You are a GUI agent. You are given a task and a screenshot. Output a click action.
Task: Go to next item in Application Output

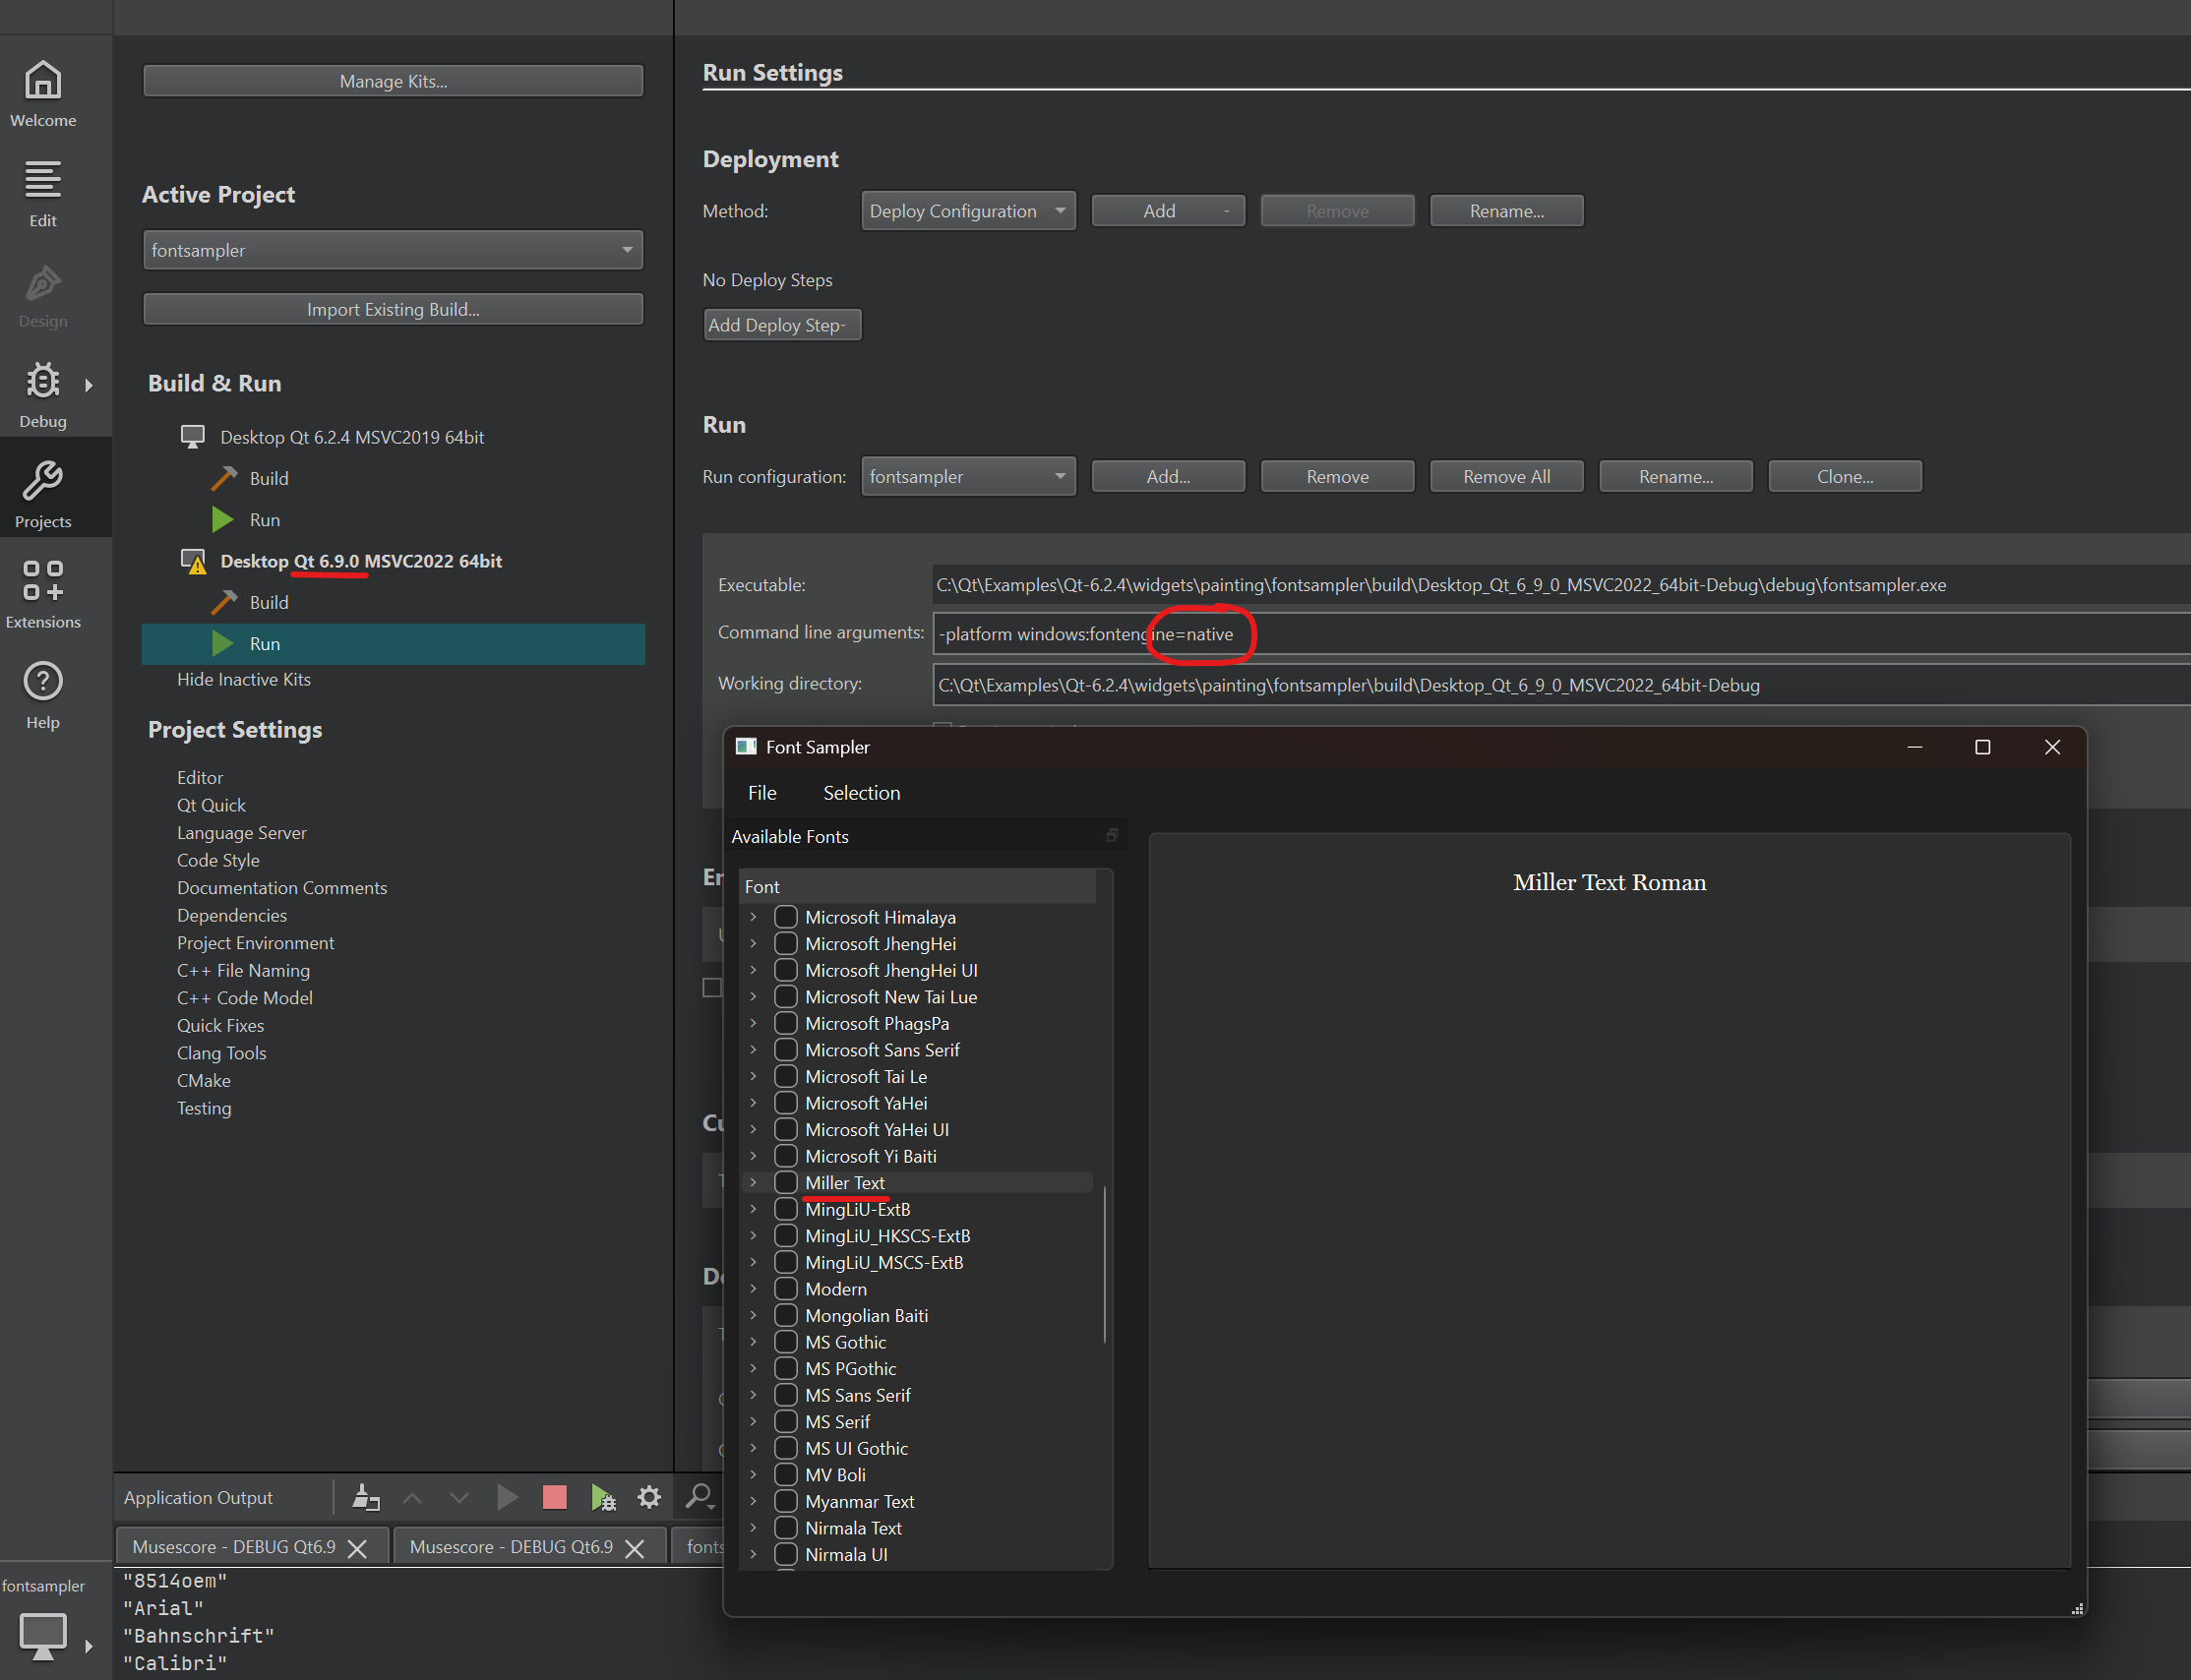tap(459, 1497)
